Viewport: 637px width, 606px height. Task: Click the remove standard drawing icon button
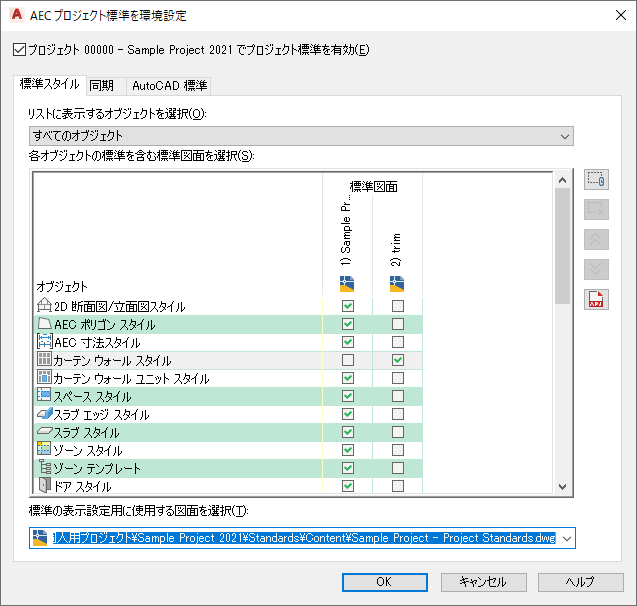(x=596, y=209)
